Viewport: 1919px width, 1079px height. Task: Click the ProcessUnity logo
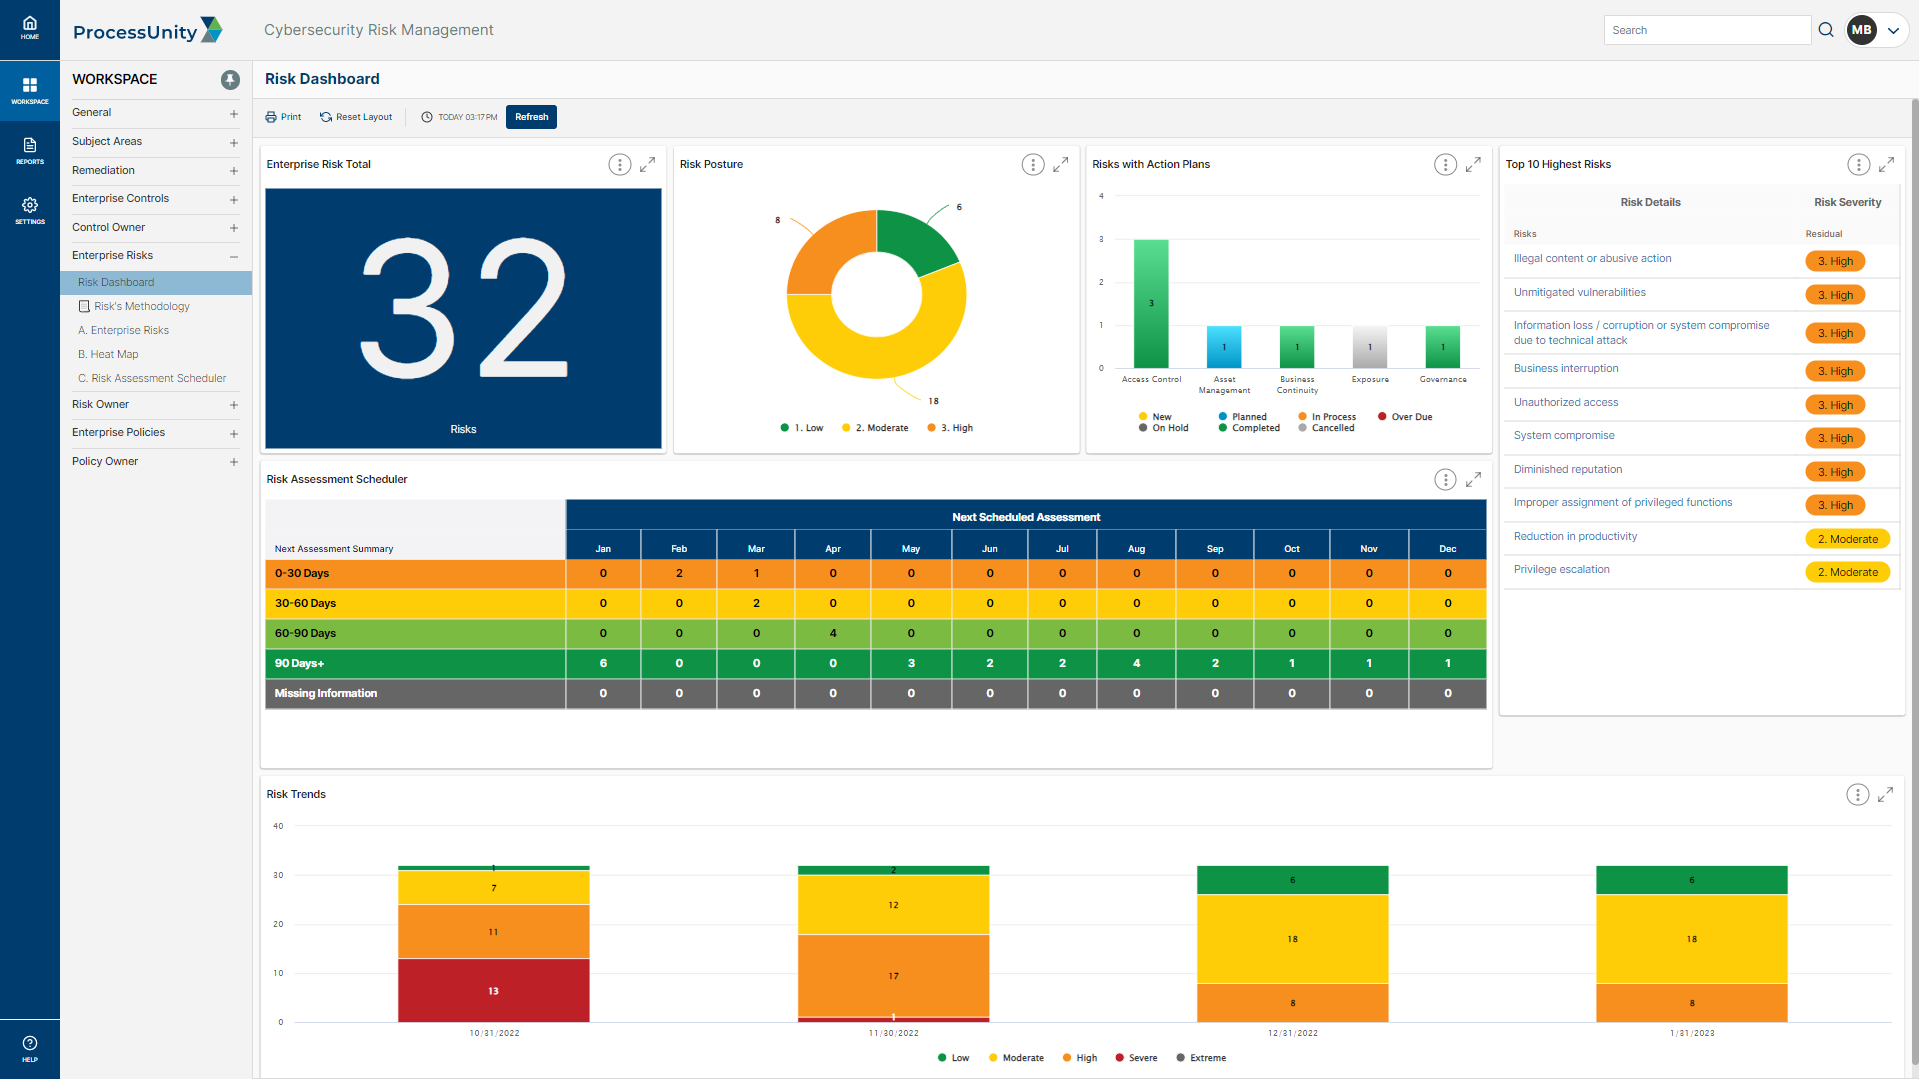click(147, 30)
